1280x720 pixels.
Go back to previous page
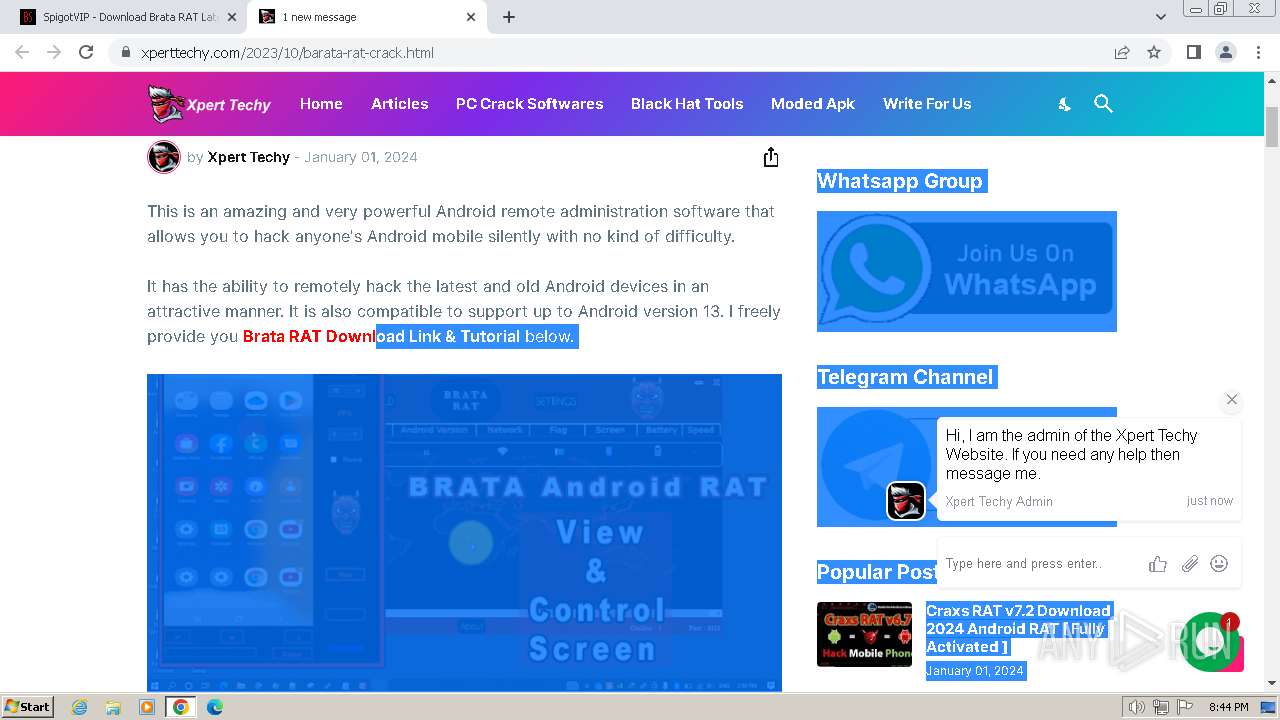click(x=22, y=52)
